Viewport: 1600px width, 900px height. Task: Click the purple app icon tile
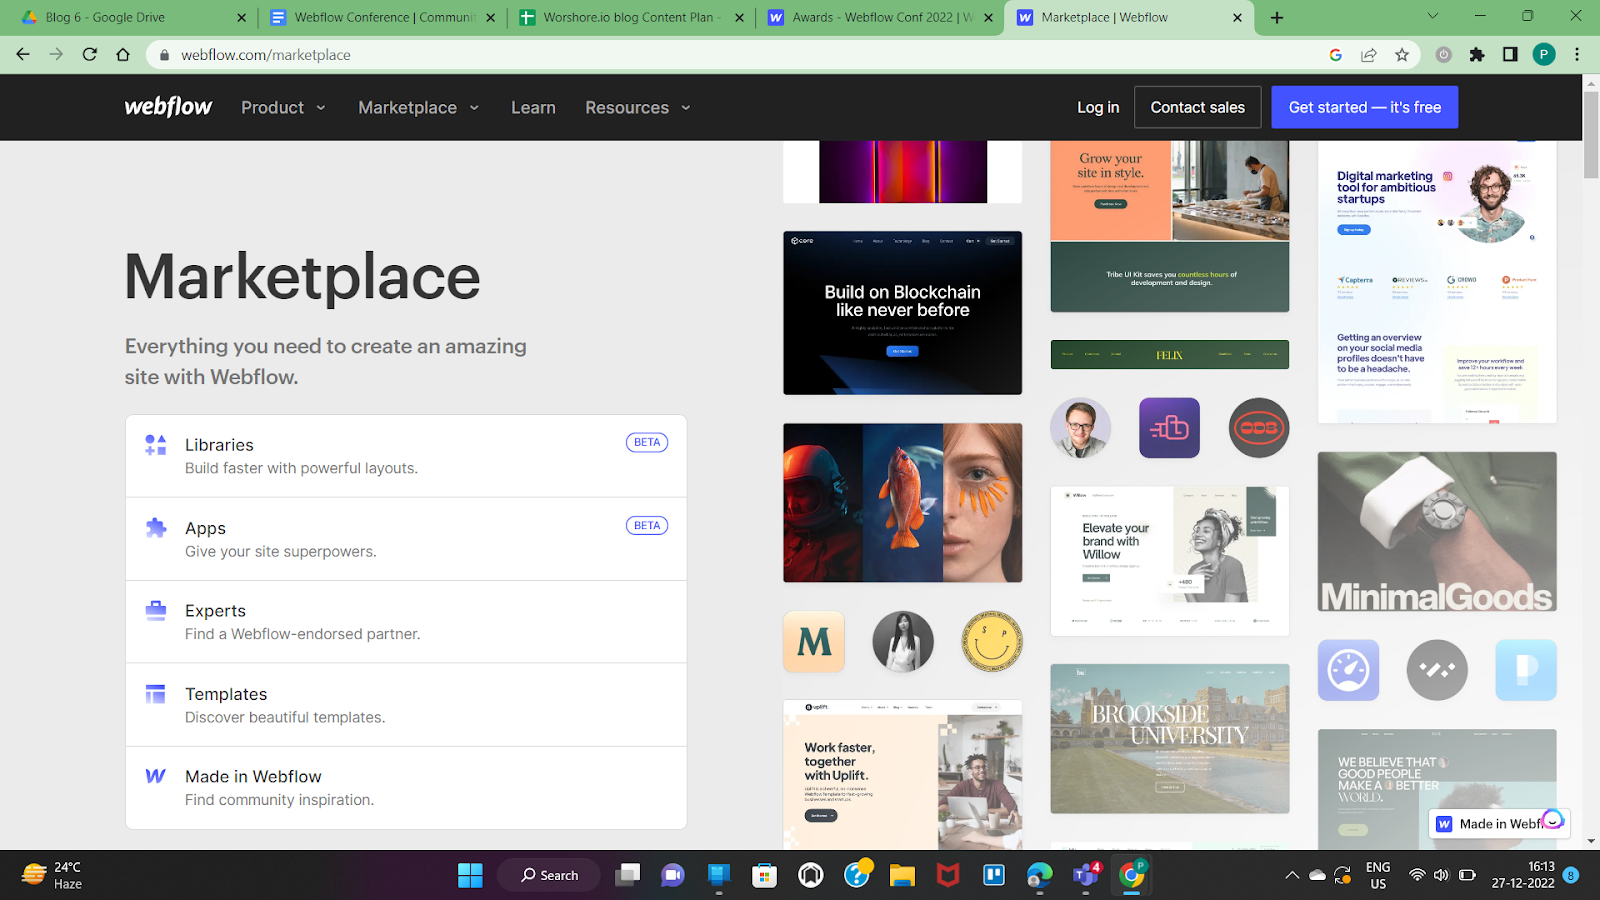pos(1170,428)
